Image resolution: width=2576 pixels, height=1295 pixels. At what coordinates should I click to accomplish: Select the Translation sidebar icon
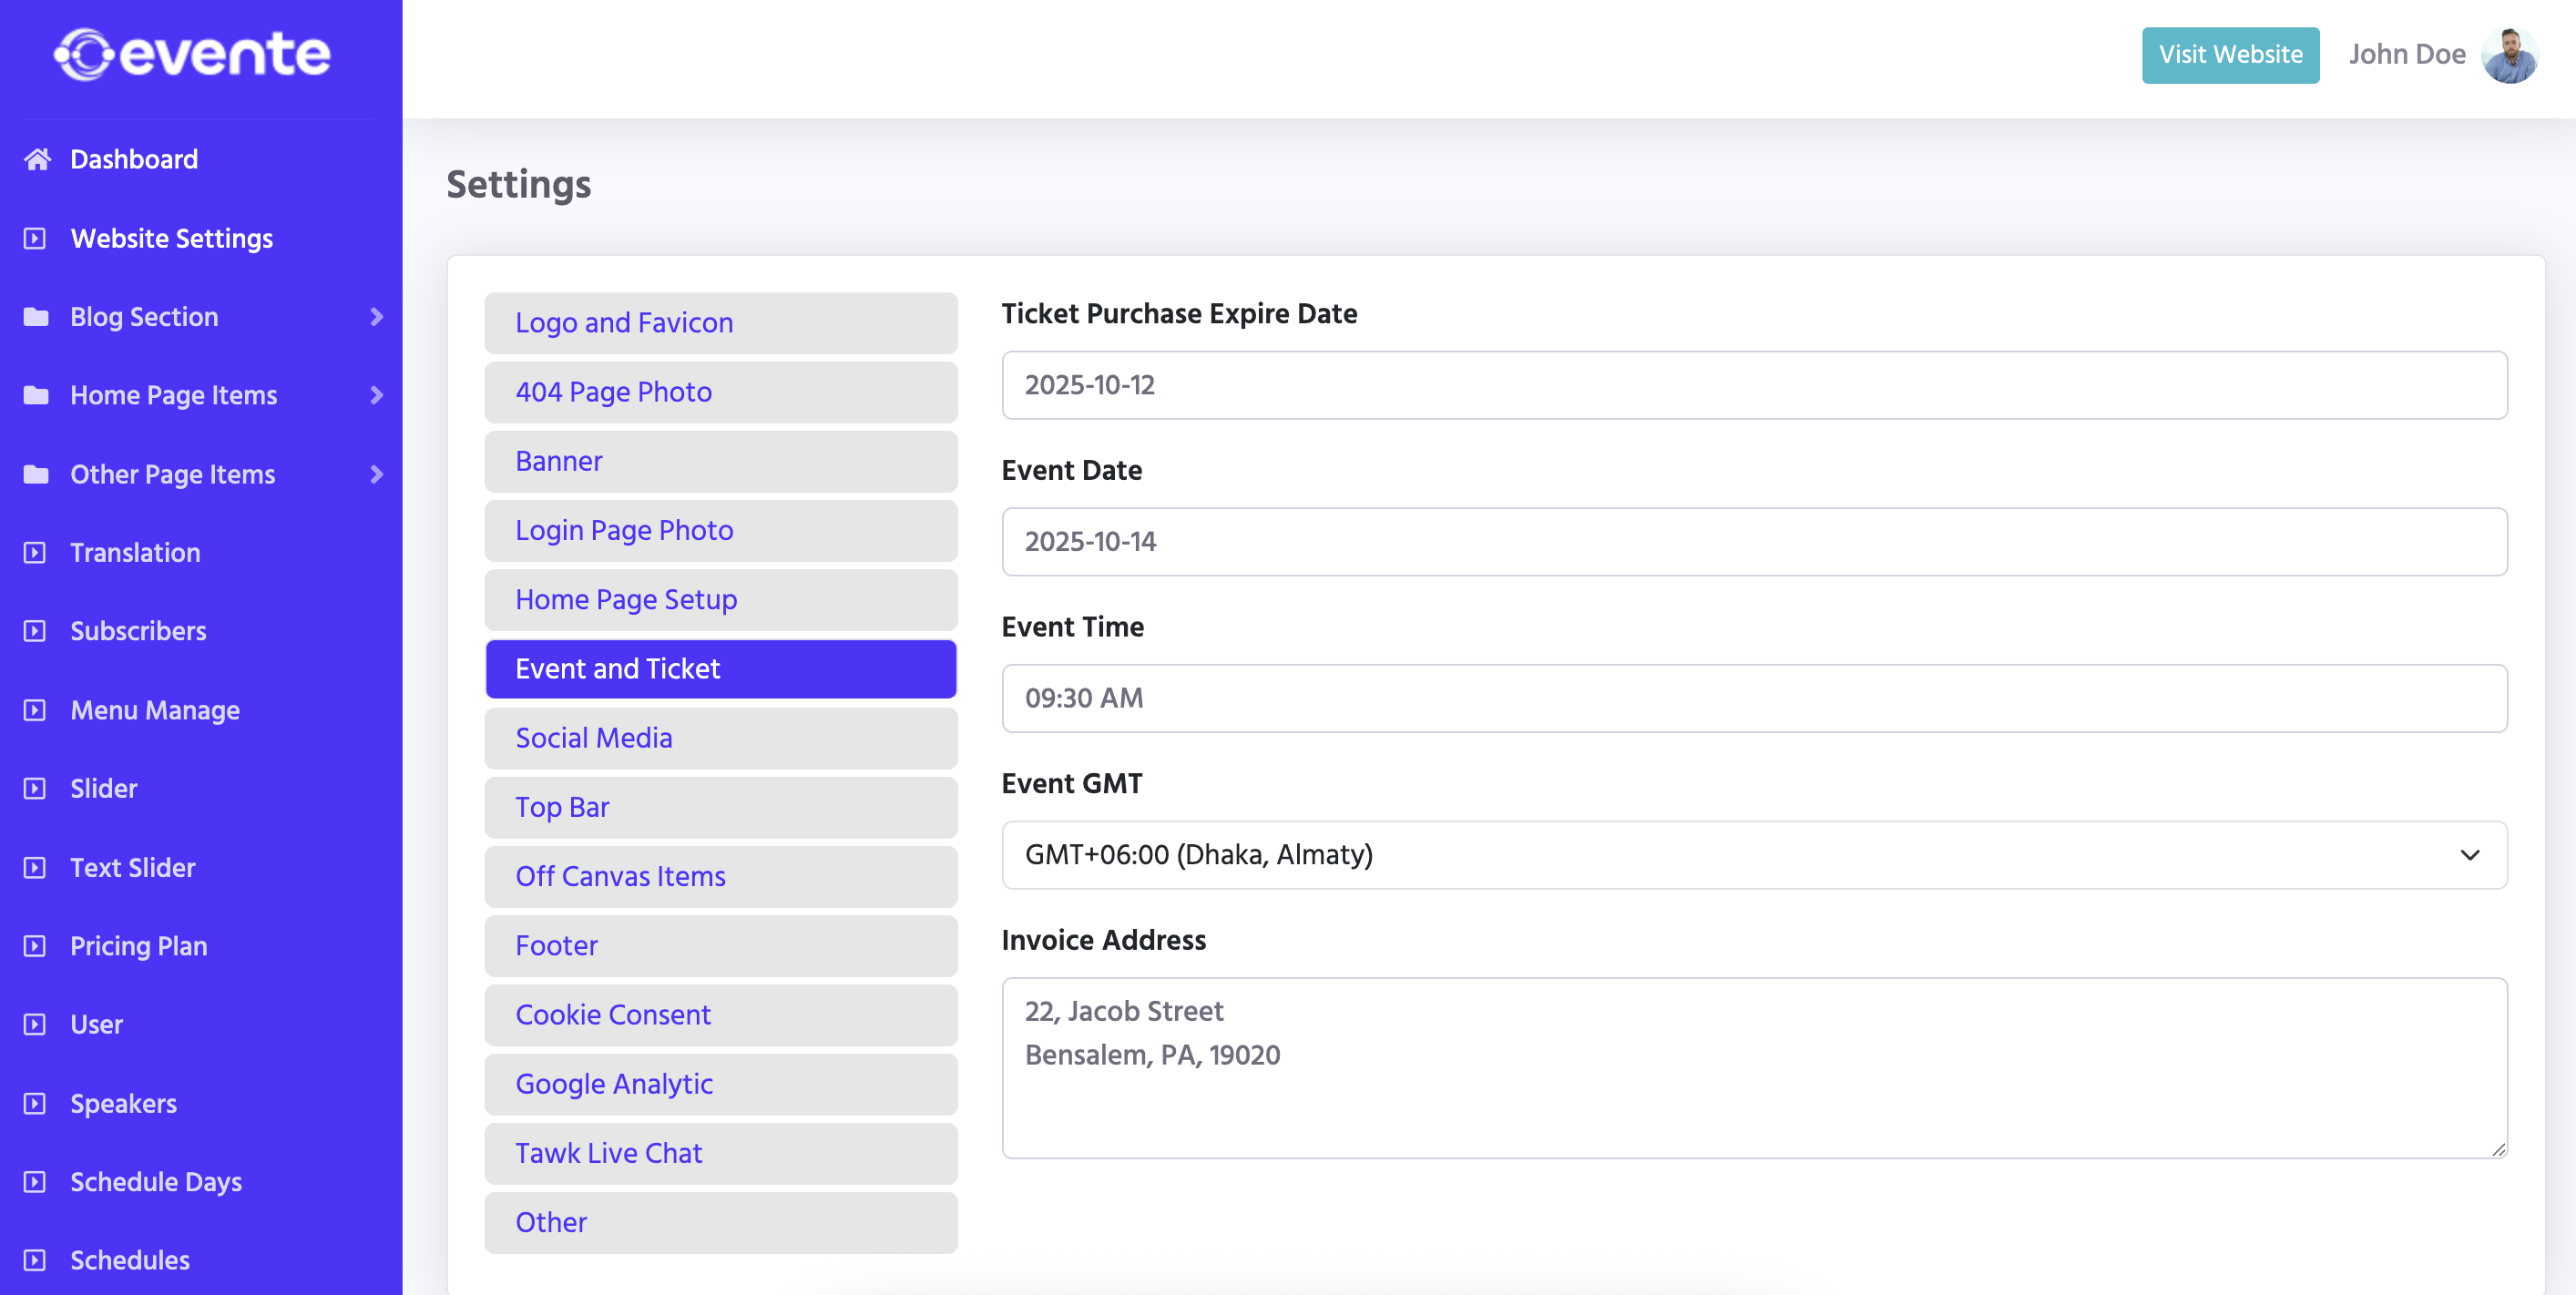[35, 552]
